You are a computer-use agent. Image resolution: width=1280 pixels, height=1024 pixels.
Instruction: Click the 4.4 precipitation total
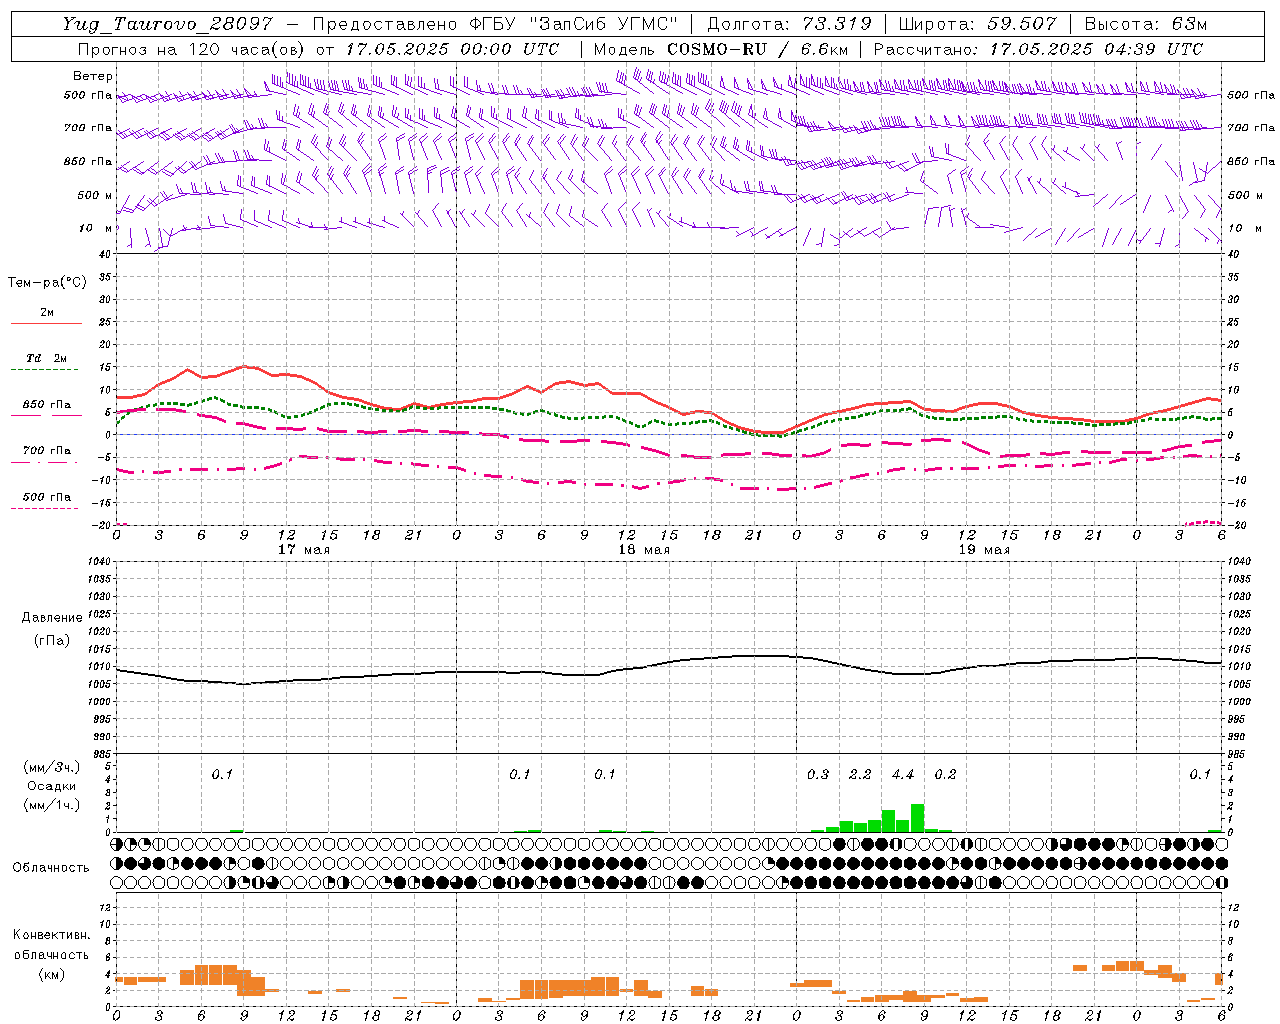[903, 774]
